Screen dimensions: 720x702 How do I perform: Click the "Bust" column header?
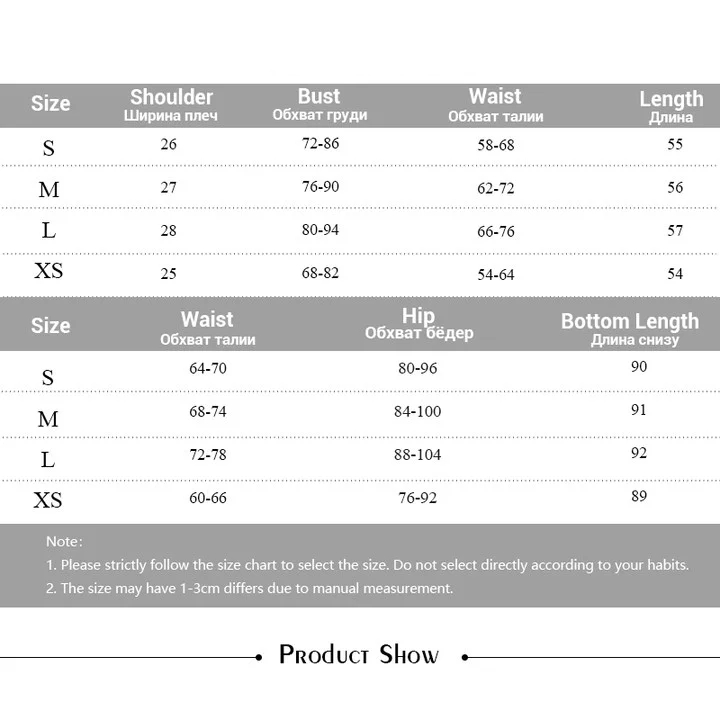319,97
